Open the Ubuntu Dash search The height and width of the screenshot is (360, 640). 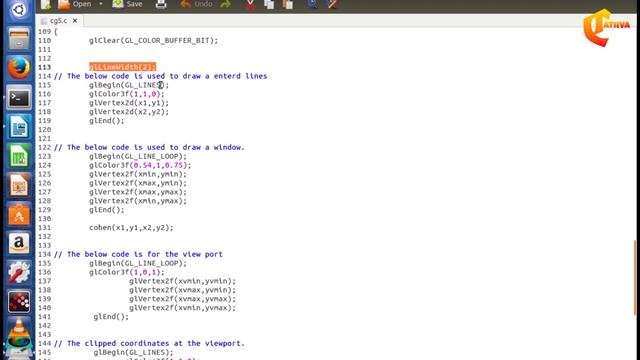coord(19,10)
